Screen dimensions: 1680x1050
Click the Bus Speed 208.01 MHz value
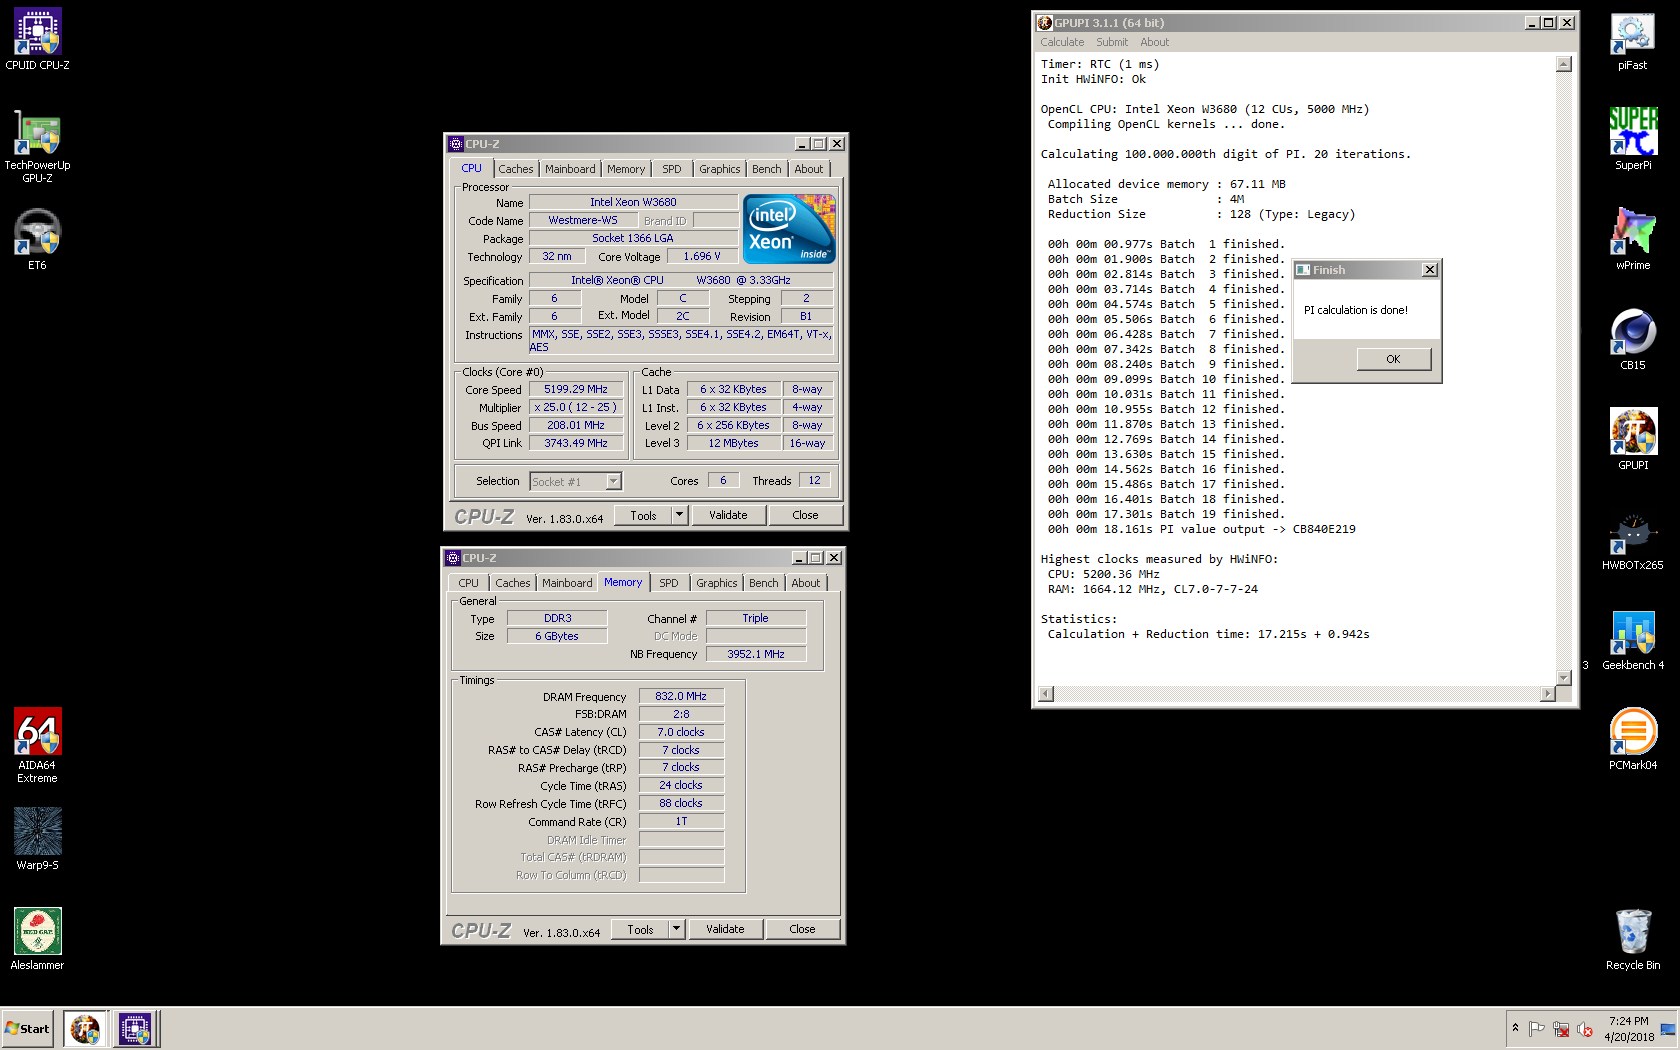(x=576, y=426)
